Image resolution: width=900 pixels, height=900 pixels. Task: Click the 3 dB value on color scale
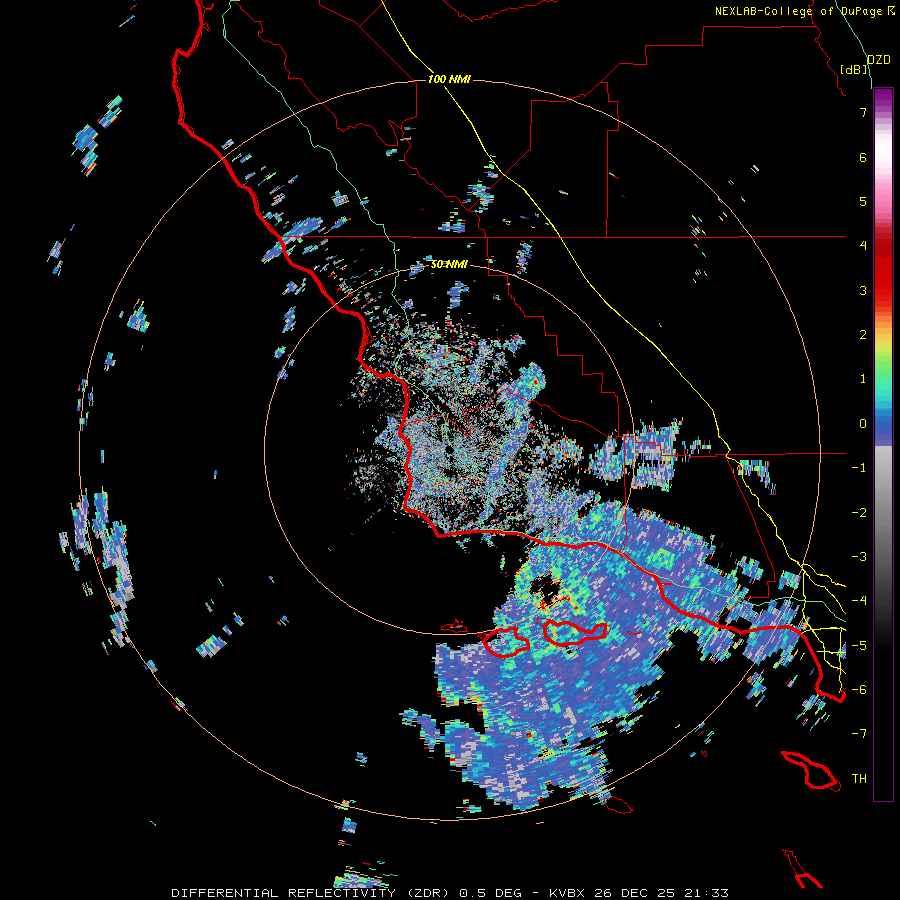(x=863, y=290)
